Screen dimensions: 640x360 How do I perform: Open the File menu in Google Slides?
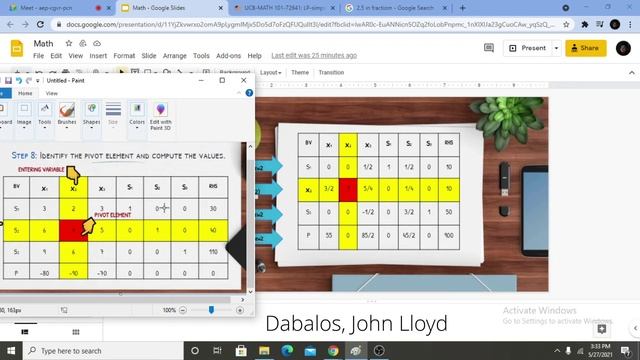(38, 56)
